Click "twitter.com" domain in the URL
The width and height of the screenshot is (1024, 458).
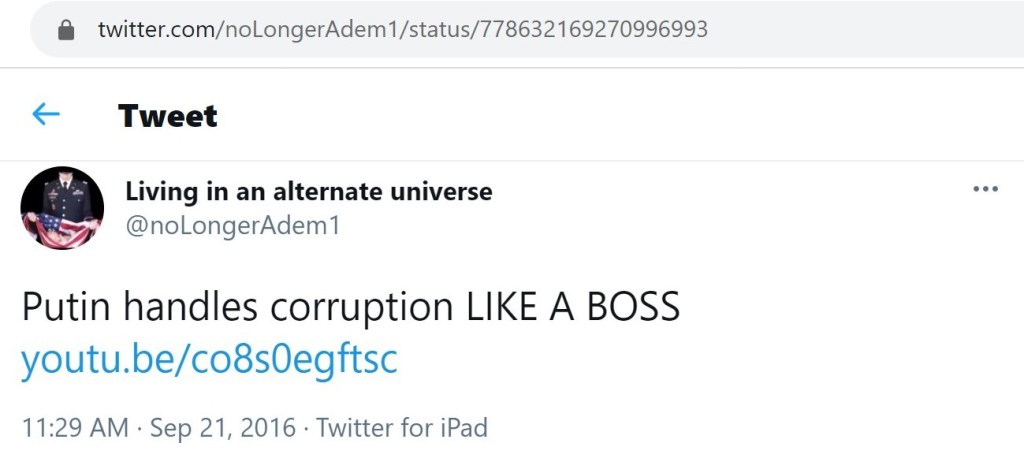[x=155, y=30]
